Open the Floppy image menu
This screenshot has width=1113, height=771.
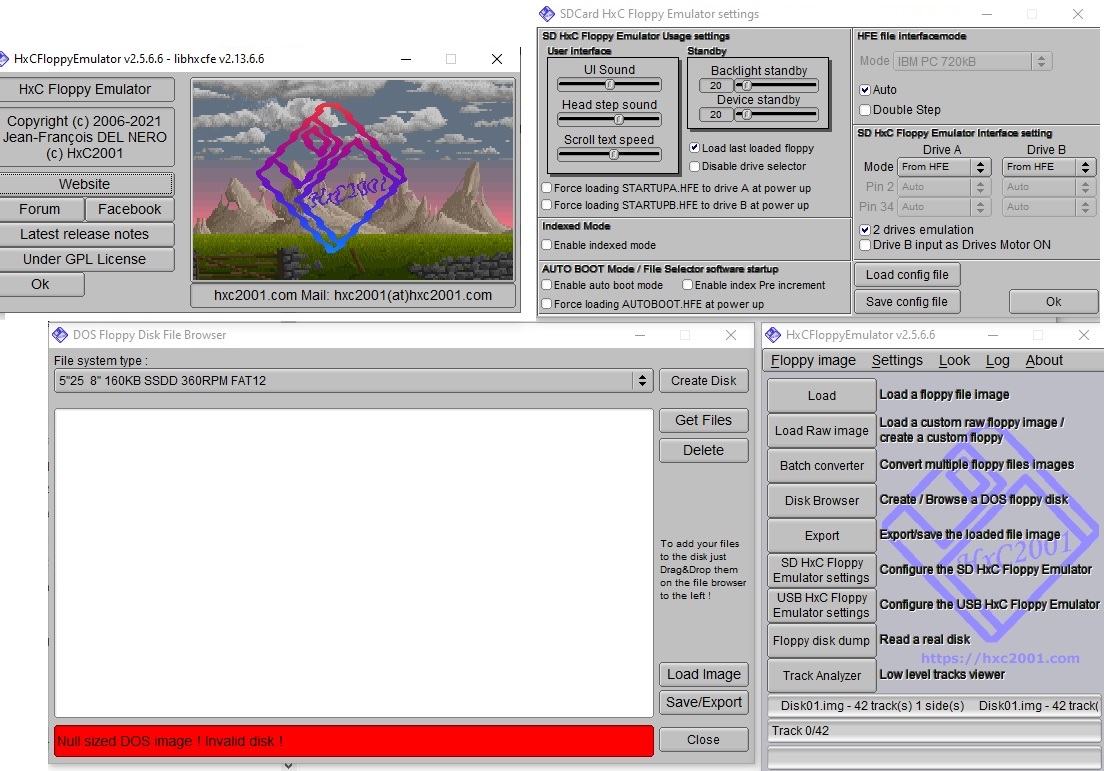coord(813,361)
